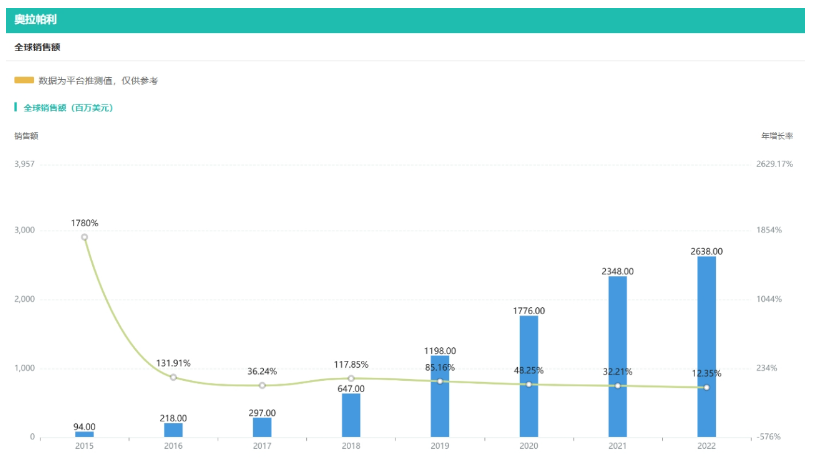Screen dimensions: 817x461
Task: Click the 2020 bar labeled 1776.00
Action: click(529, 377)
